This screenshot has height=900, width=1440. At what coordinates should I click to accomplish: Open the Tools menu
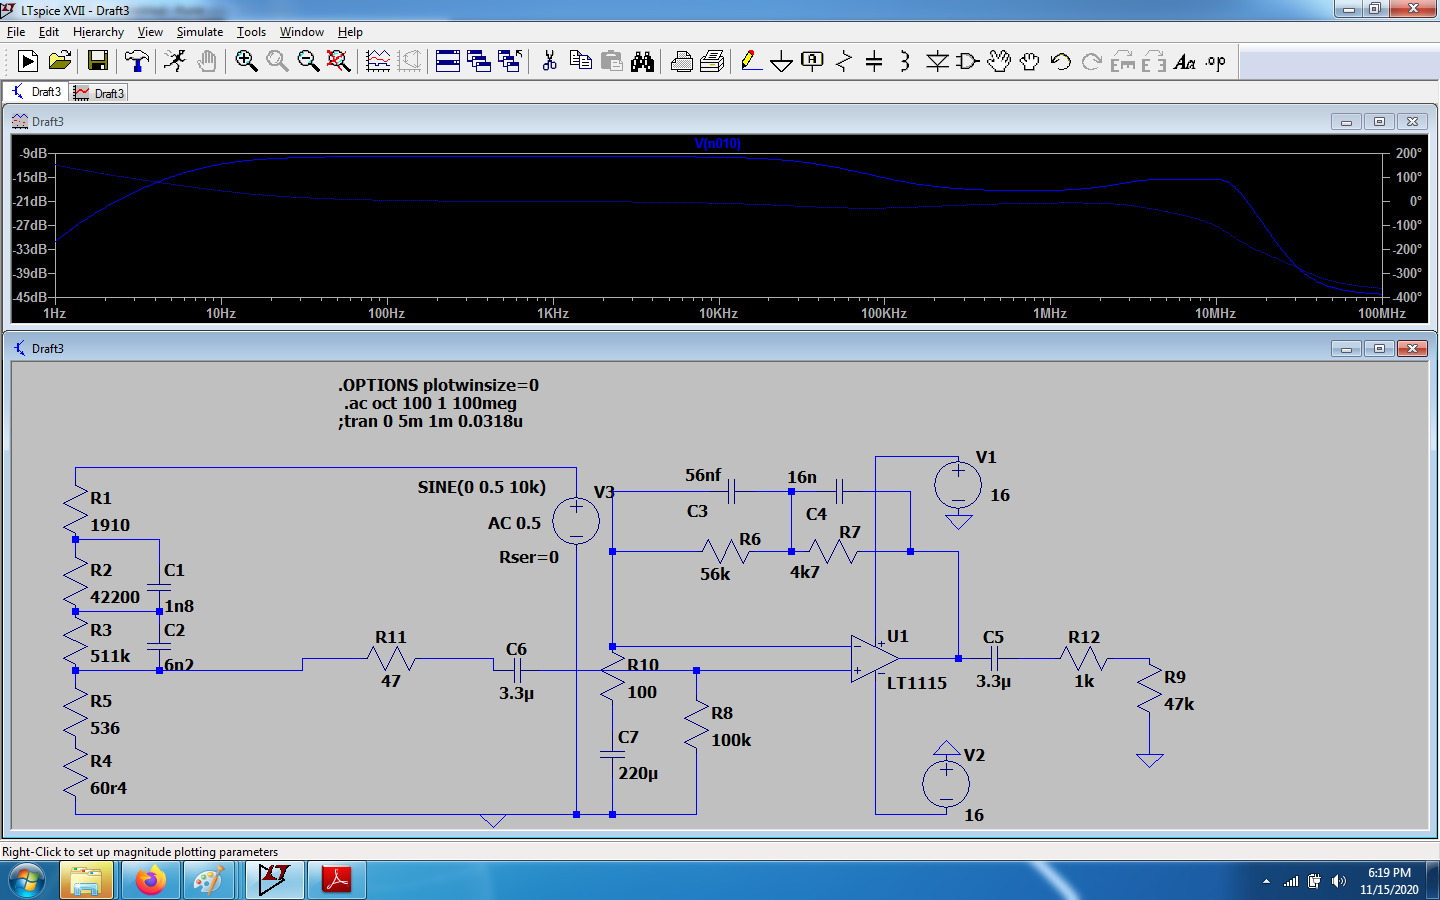pyautogui.click(x=251, y=32)
